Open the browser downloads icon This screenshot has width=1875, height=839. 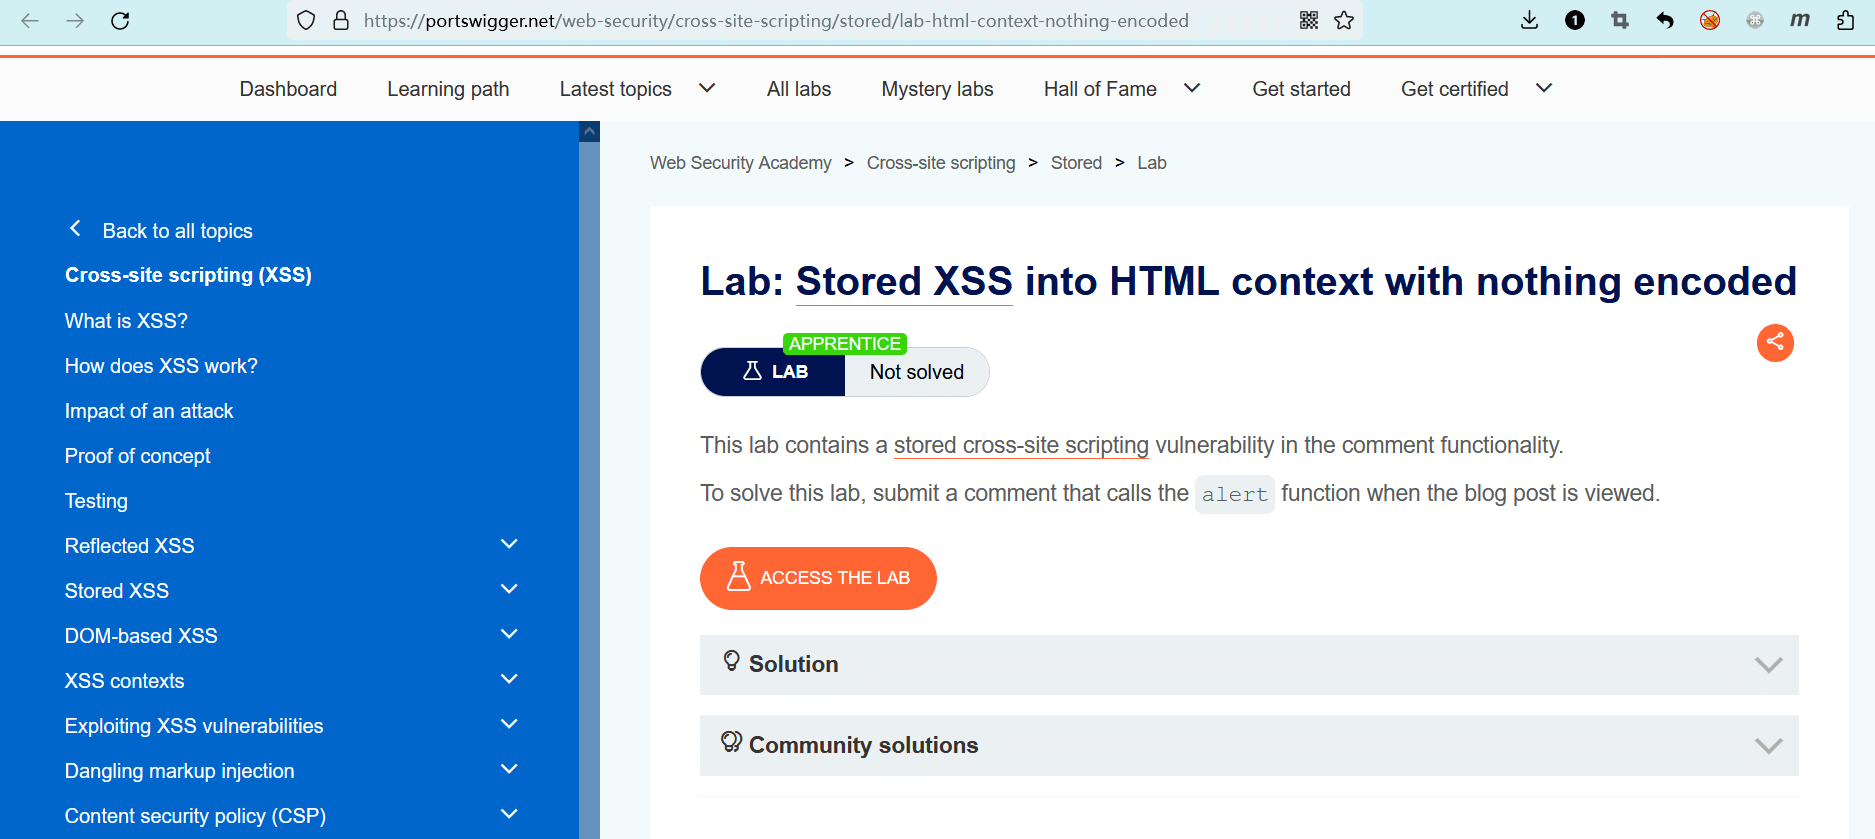tap(1529, 21)
